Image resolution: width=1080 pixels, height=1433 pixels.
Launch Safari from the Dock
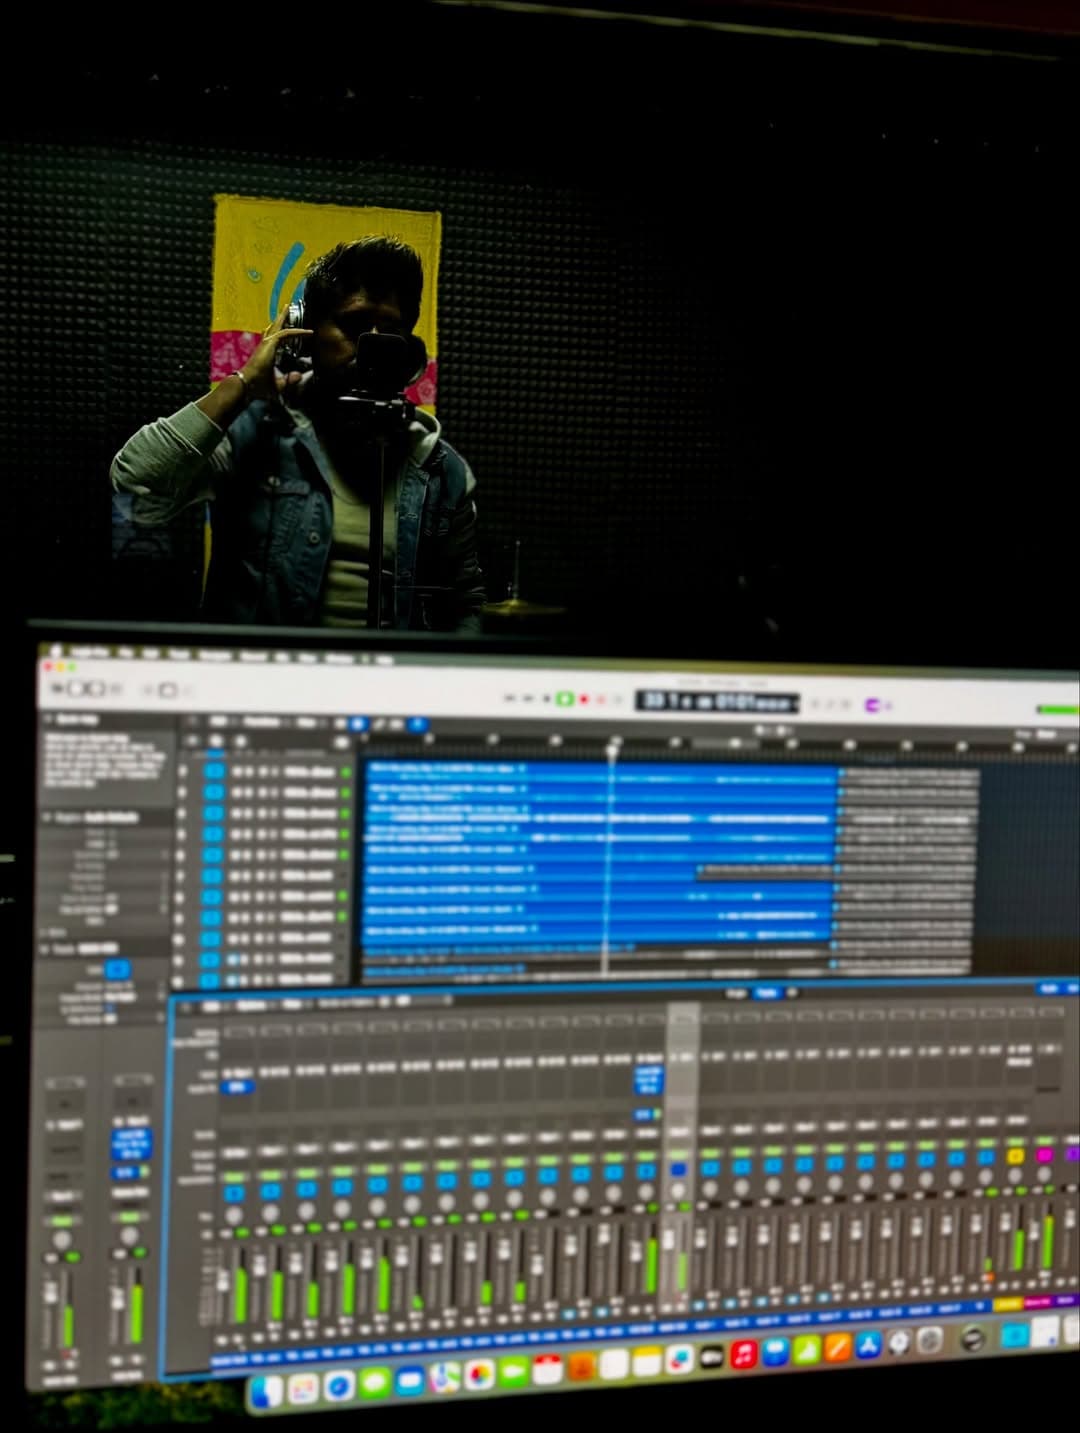point(339,1386)
